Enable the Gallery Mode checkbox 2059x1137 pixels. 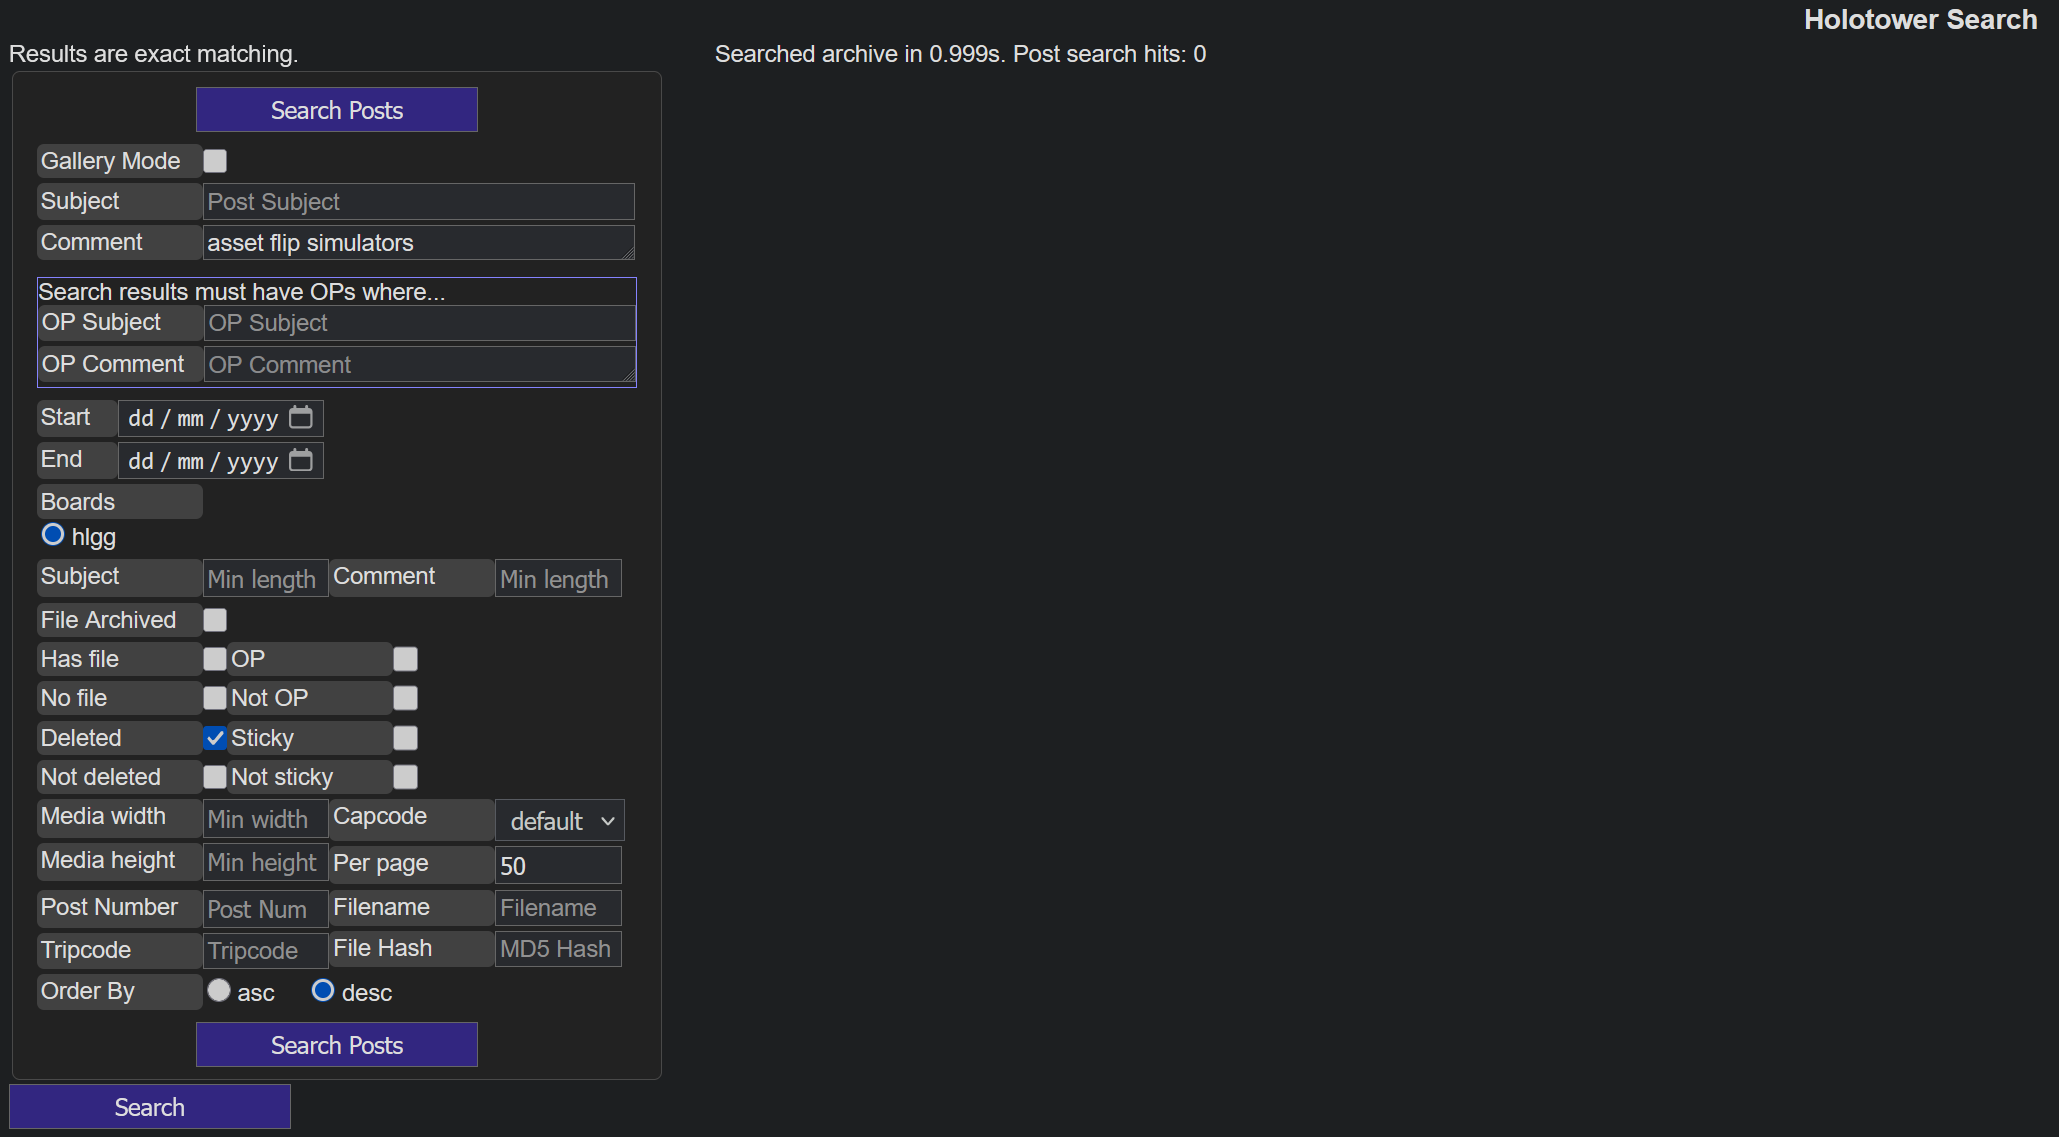click(x=215, y=161)
